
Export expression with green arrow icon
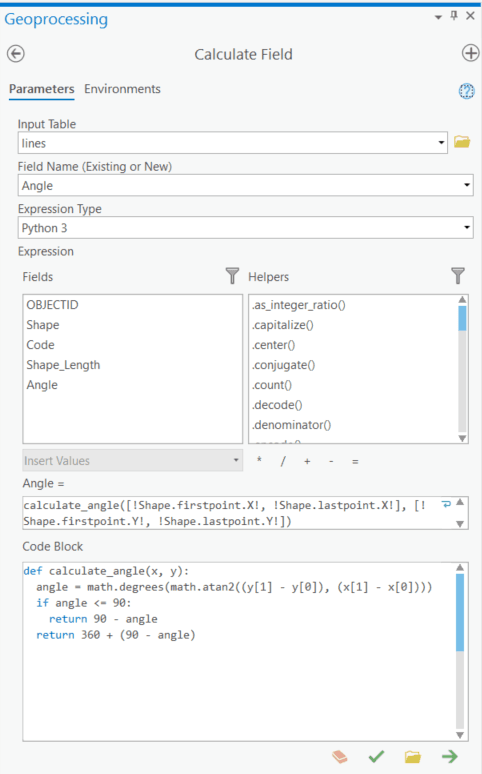[449, 756]
